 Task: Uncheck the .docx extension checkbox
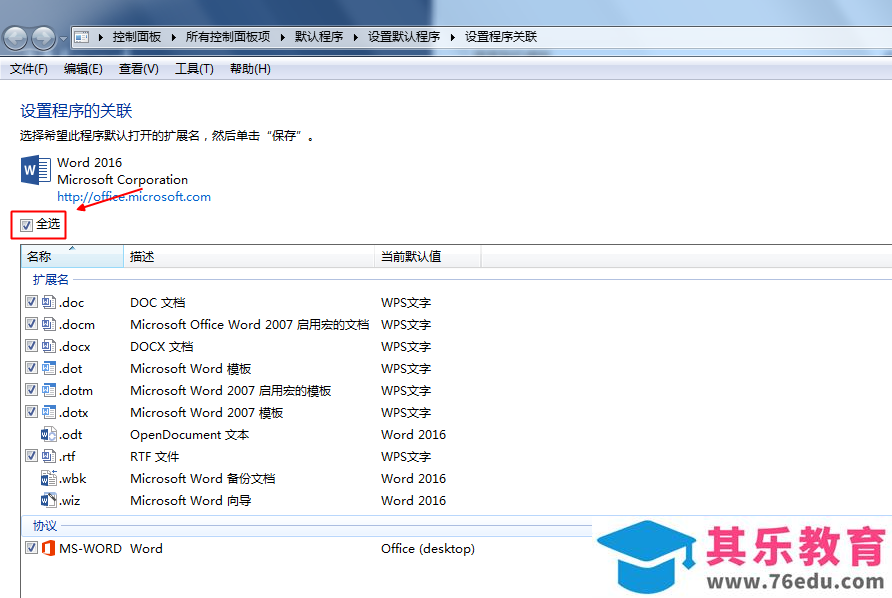[x=31, y=345]
